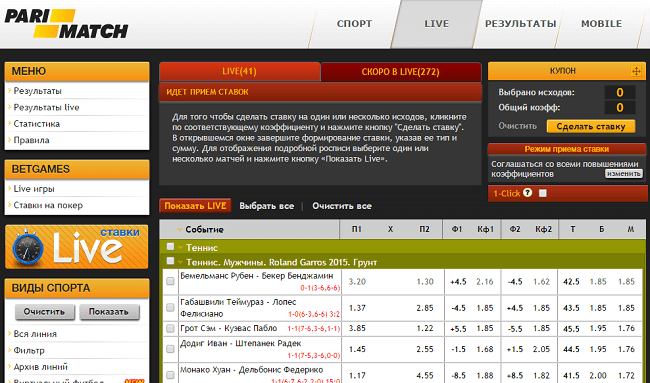Switch to the СКОРО В LIVE(272) tab
Viewport: 650px width, 383px height.
[400, 72]
